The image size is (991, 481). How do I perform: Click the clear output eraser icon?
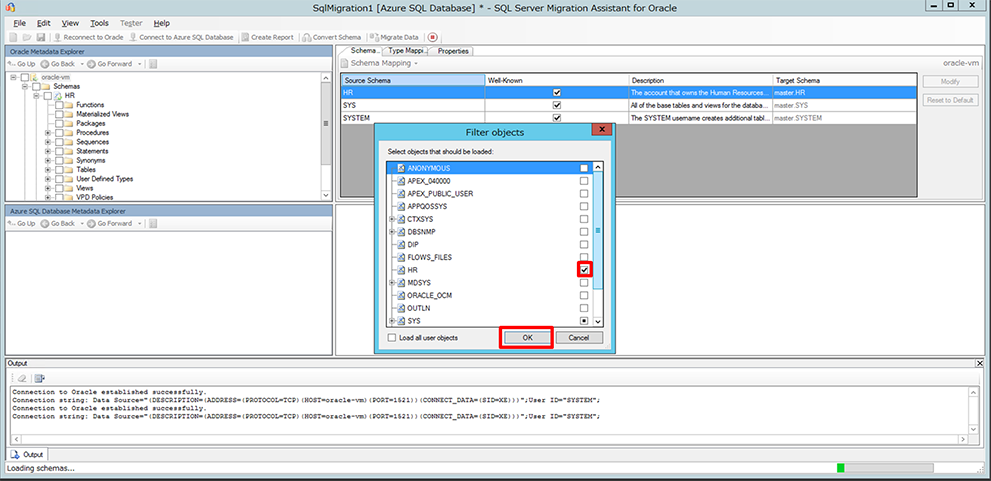[22, 378]
